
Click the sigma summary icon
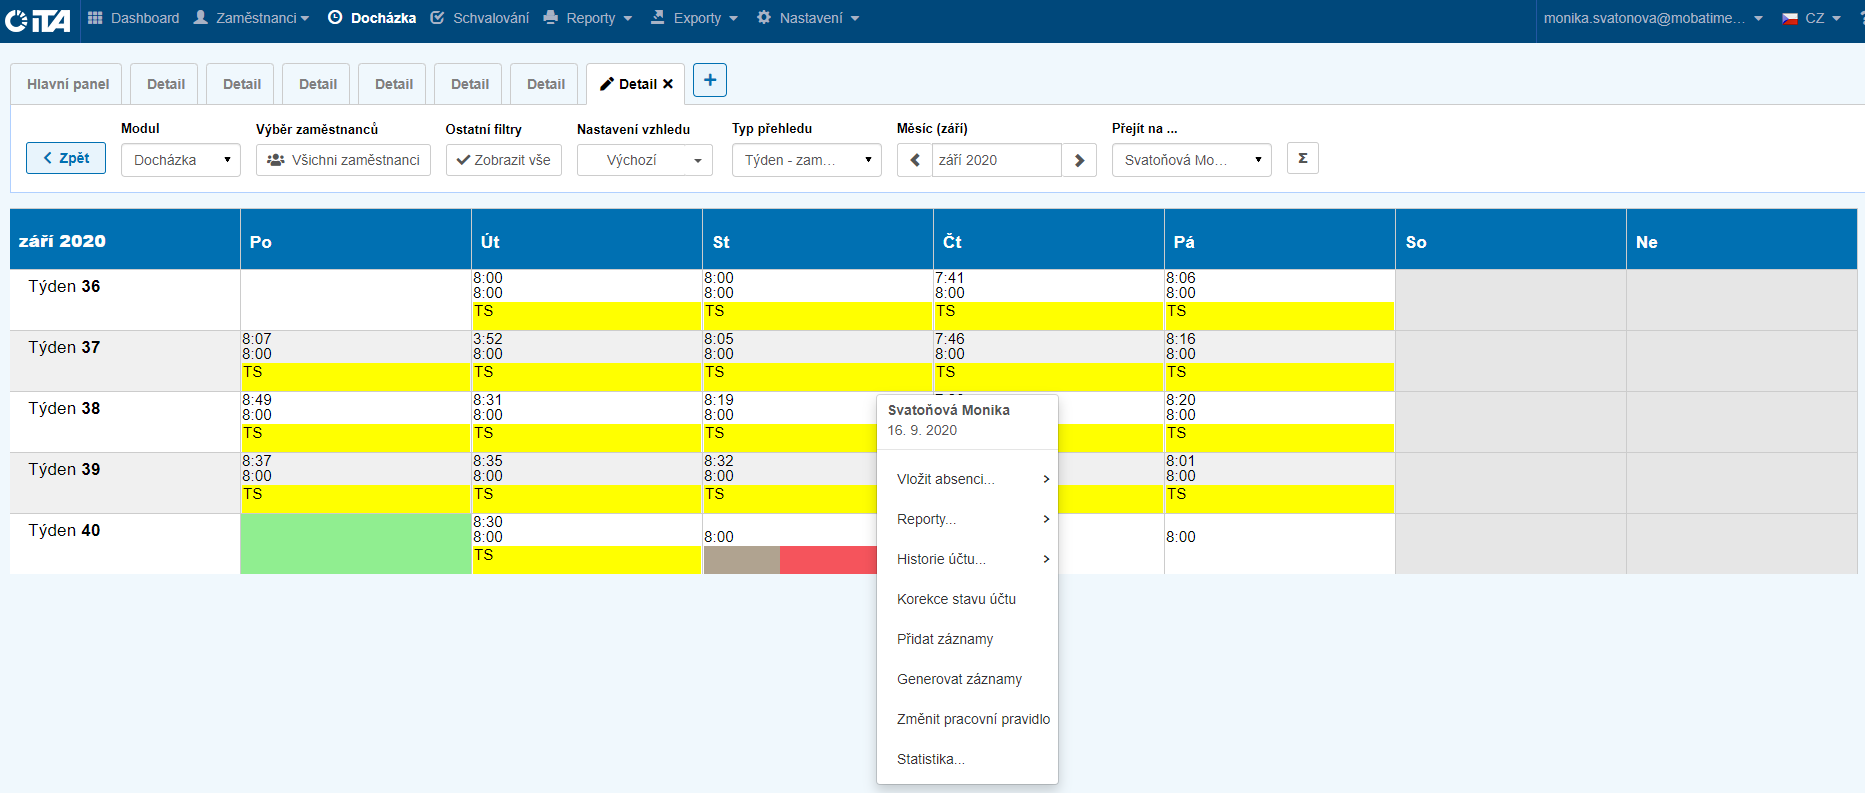(1302, 158)
